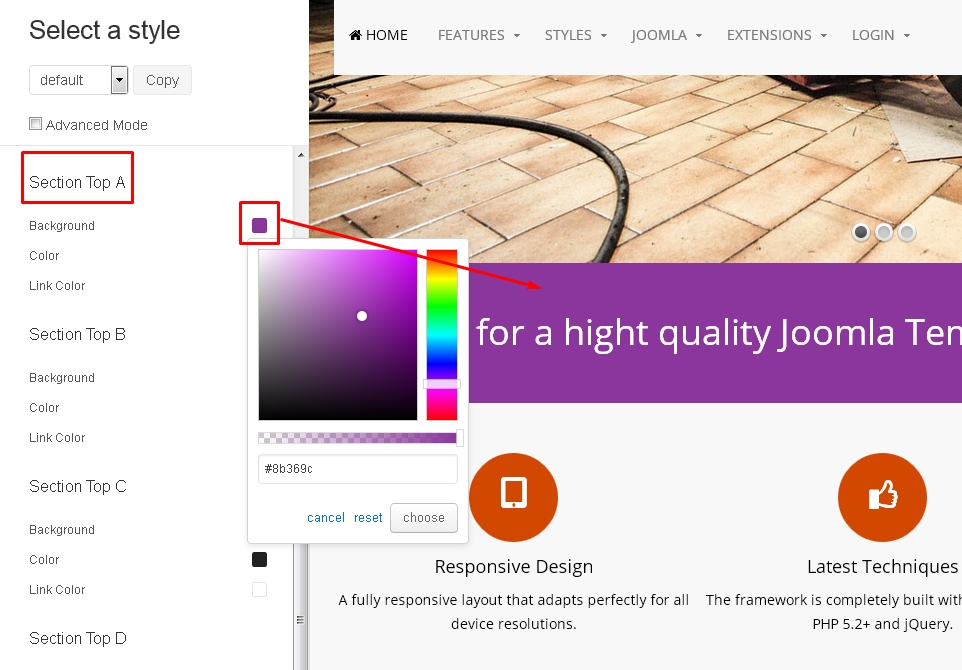This screenshot has width=962, height=670.
Task: Click the thumbs-up Latest Techniques icon
Action: click(882, 497)
